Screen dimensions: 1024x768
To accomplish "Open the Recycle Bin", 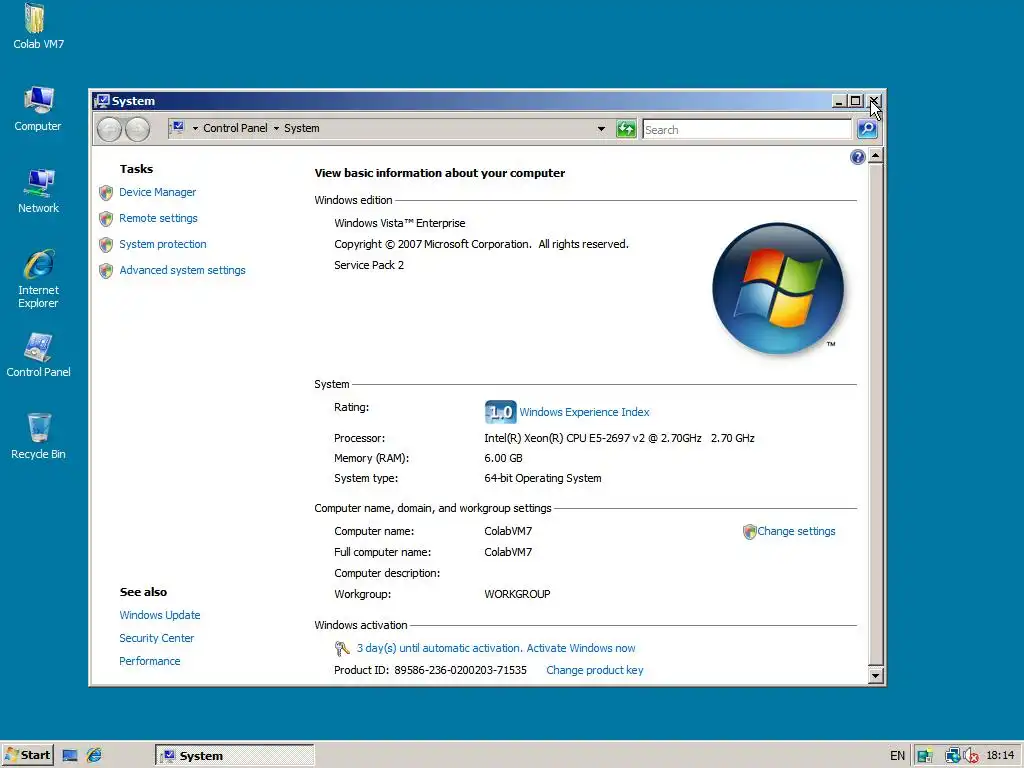I will click(38, 436).
